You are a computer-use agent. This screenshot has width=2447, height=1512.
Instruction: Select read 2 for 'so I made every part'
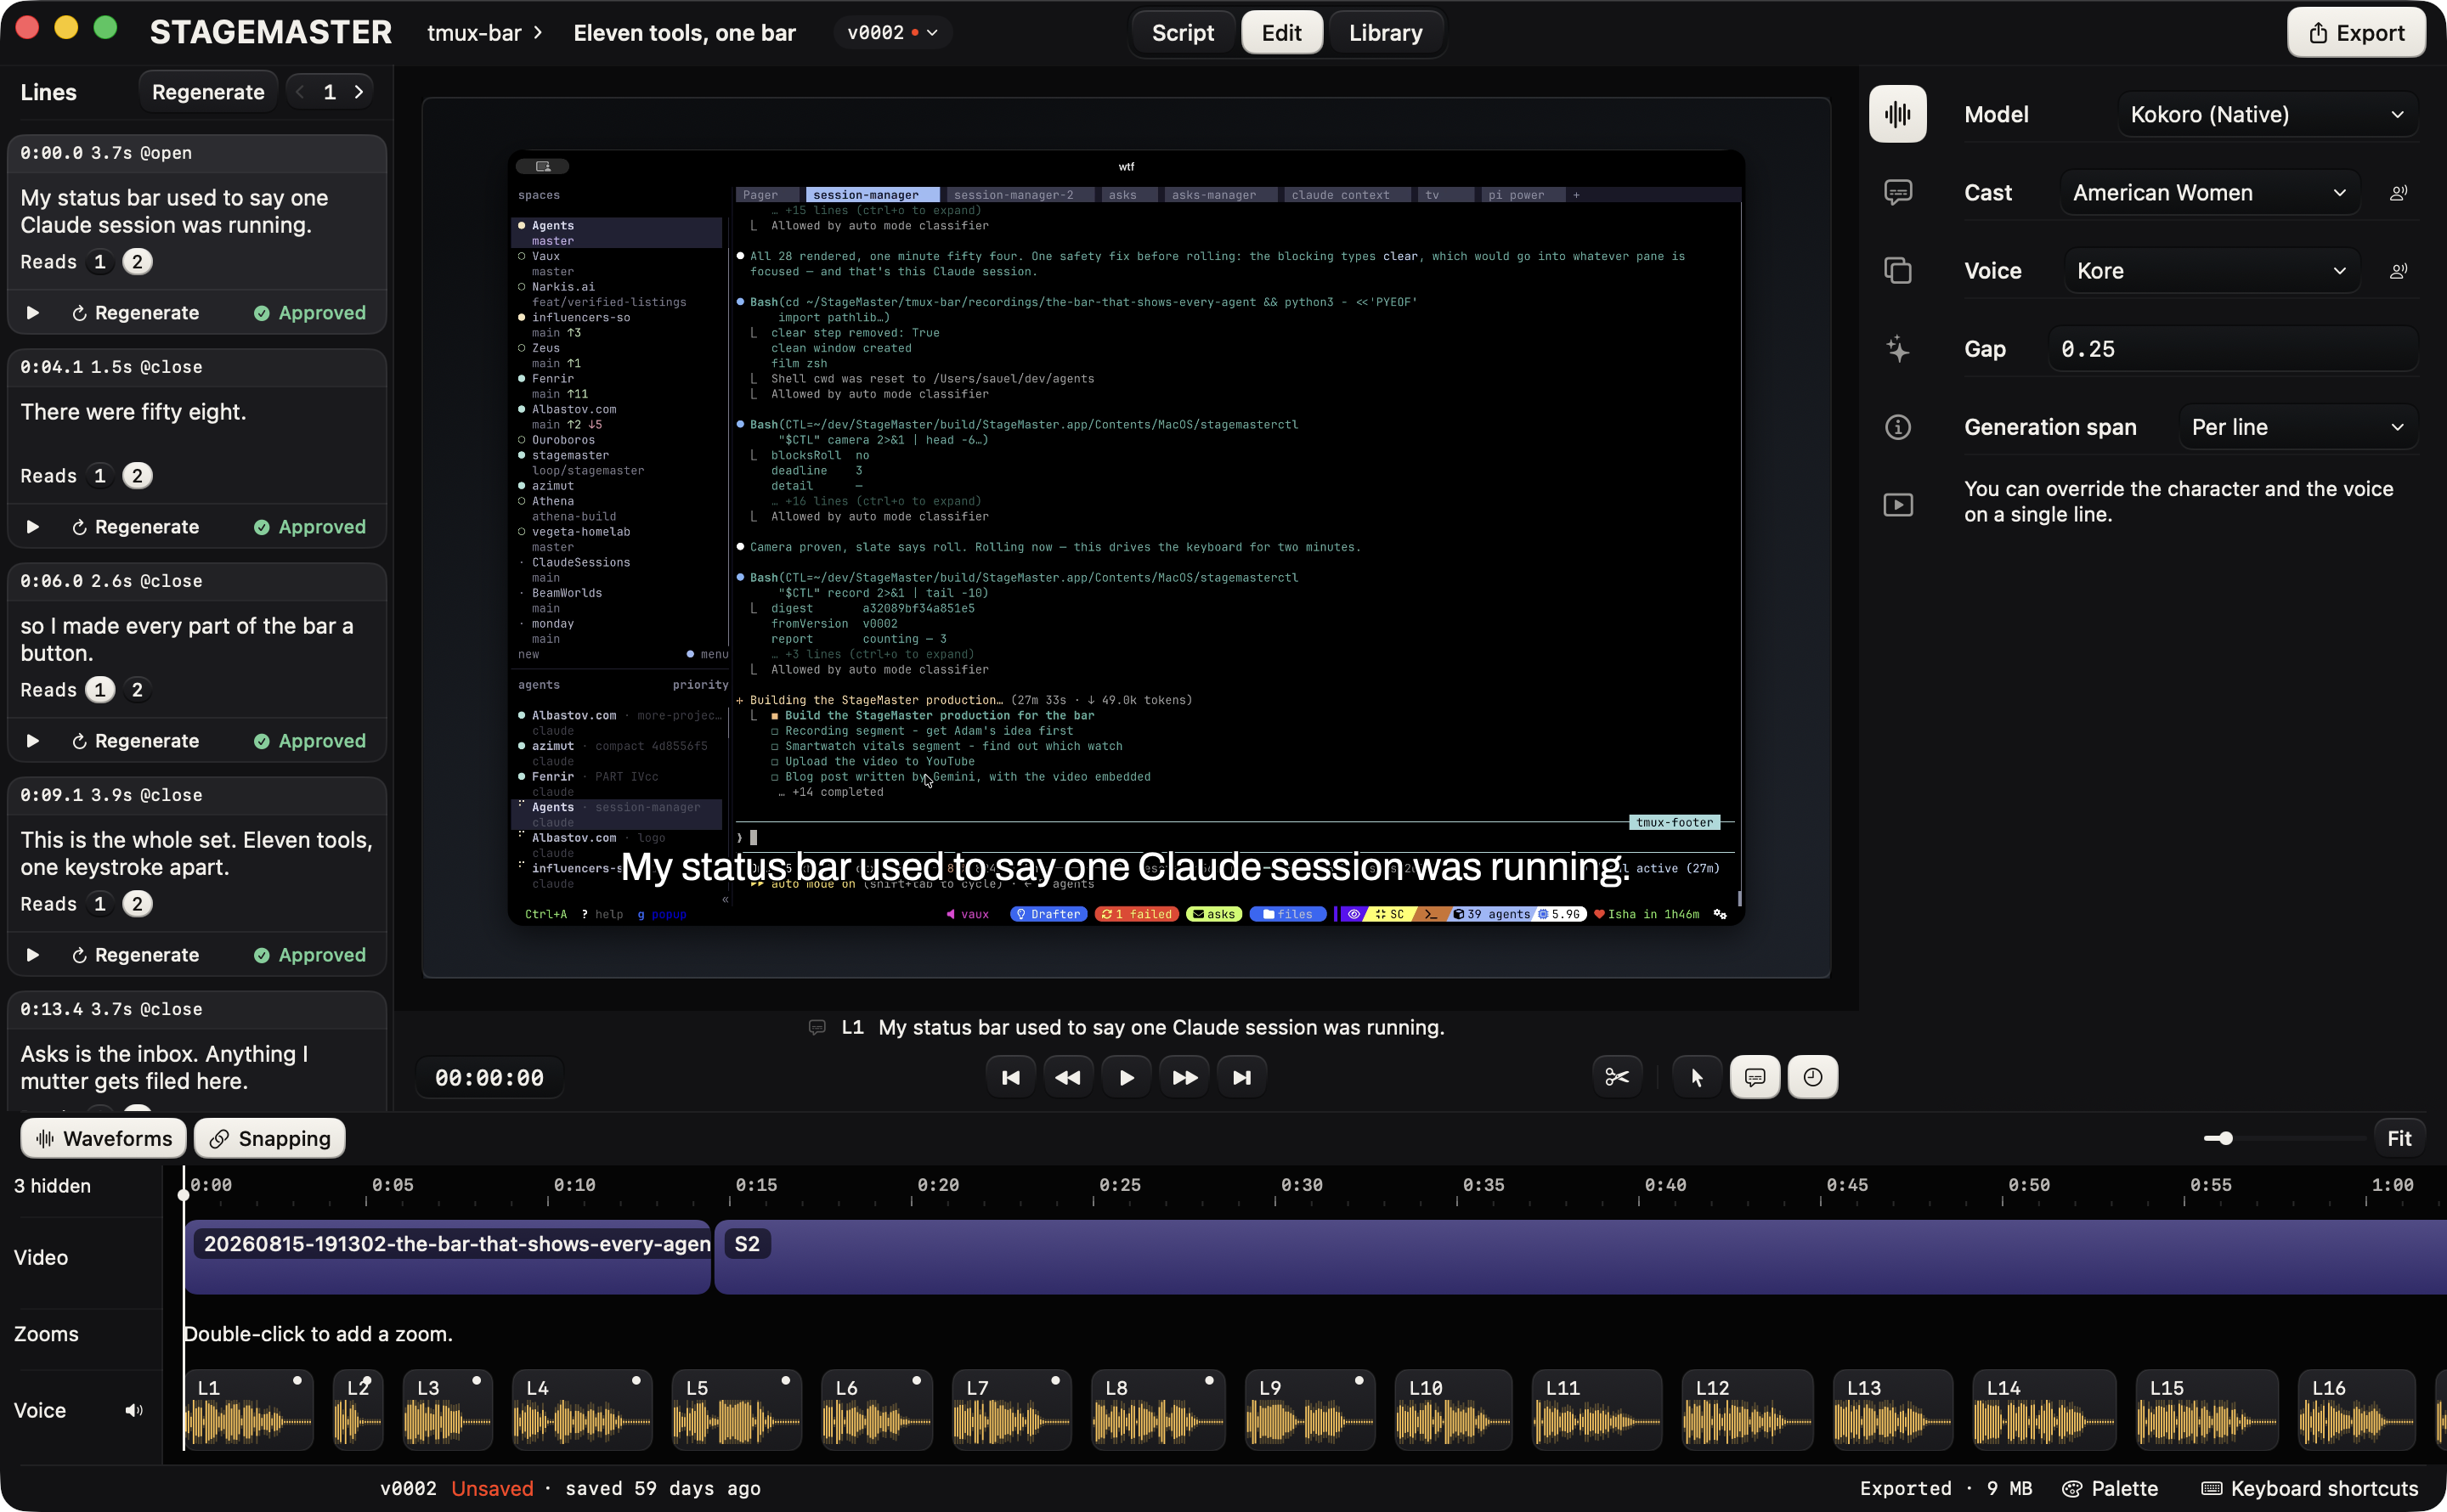137,690
